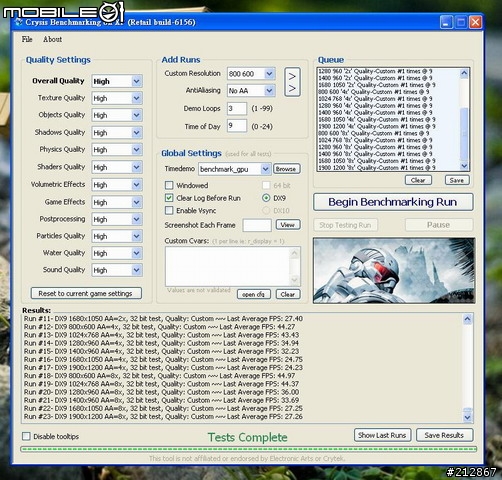Click Browse next to Timedemo
The image size is (502, 480).
(287, 169)
